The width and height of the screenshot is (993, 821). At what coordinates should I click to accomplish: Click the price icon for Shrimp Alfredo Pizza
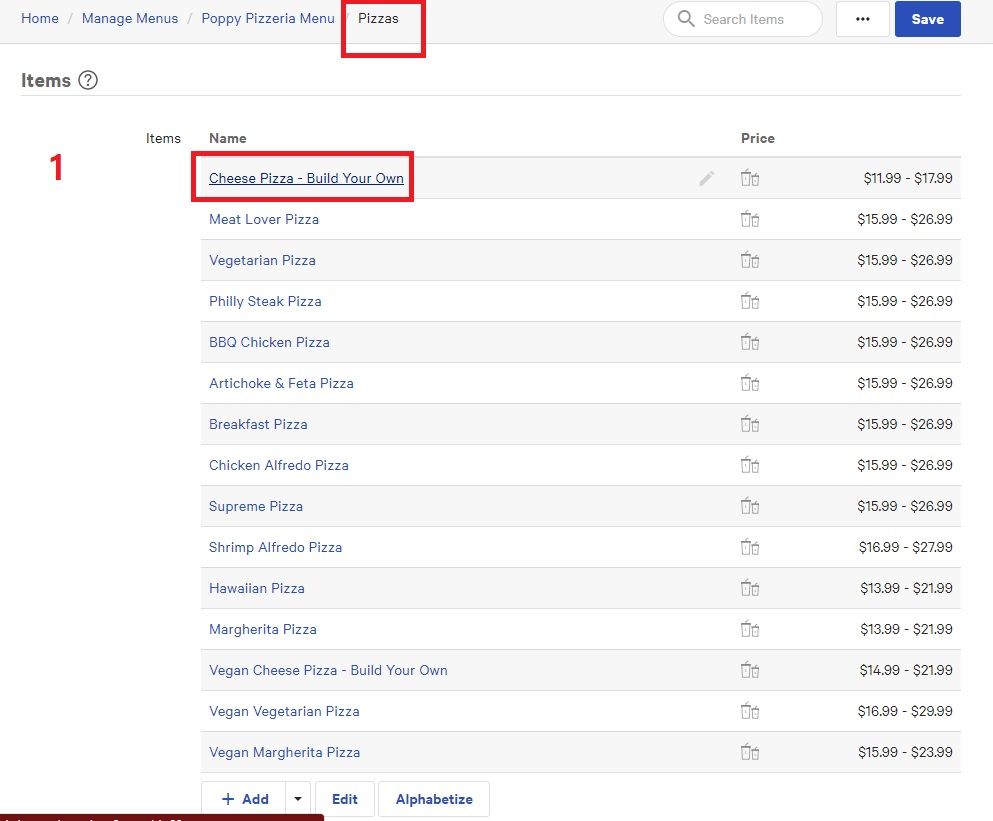749,548
